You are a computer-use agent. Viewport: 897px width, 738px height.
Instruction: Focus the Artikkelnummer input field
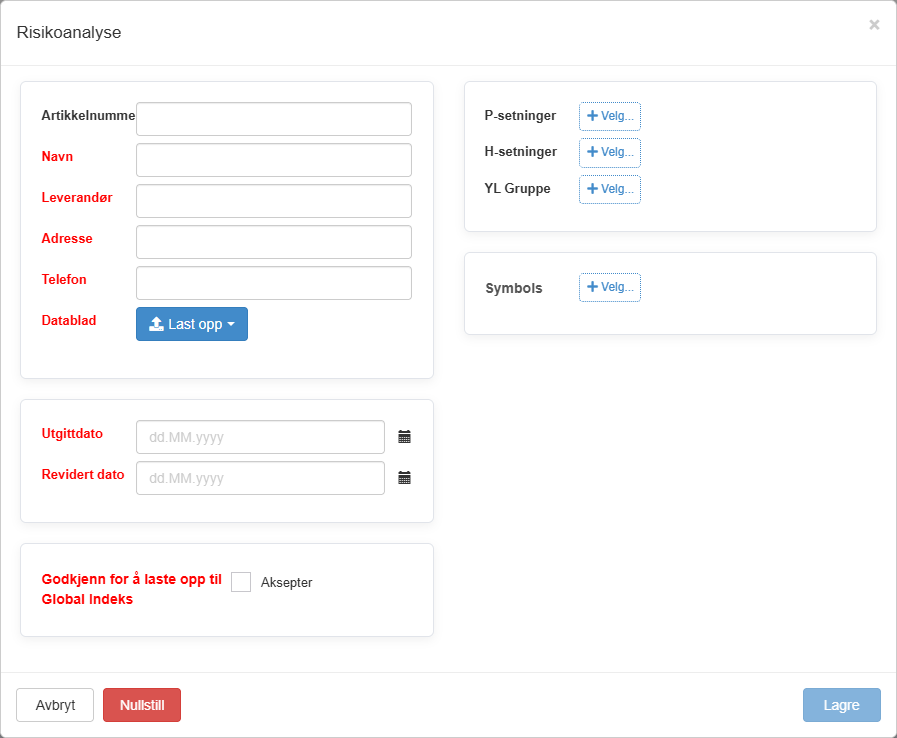[274, 119]
